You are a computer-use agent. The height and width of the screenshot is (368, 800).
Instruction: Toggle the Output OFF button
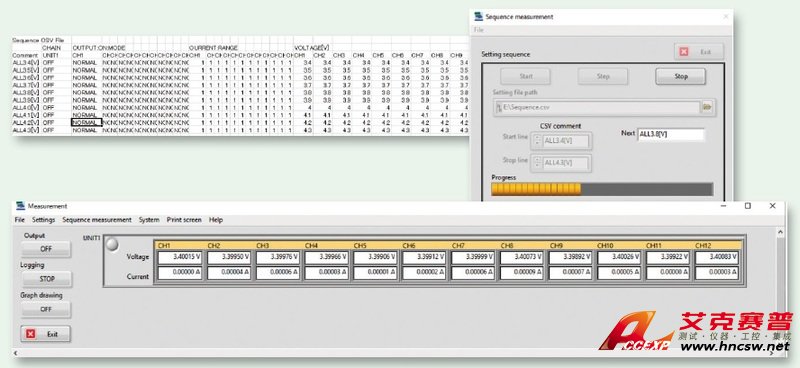[x=46, y=249]
